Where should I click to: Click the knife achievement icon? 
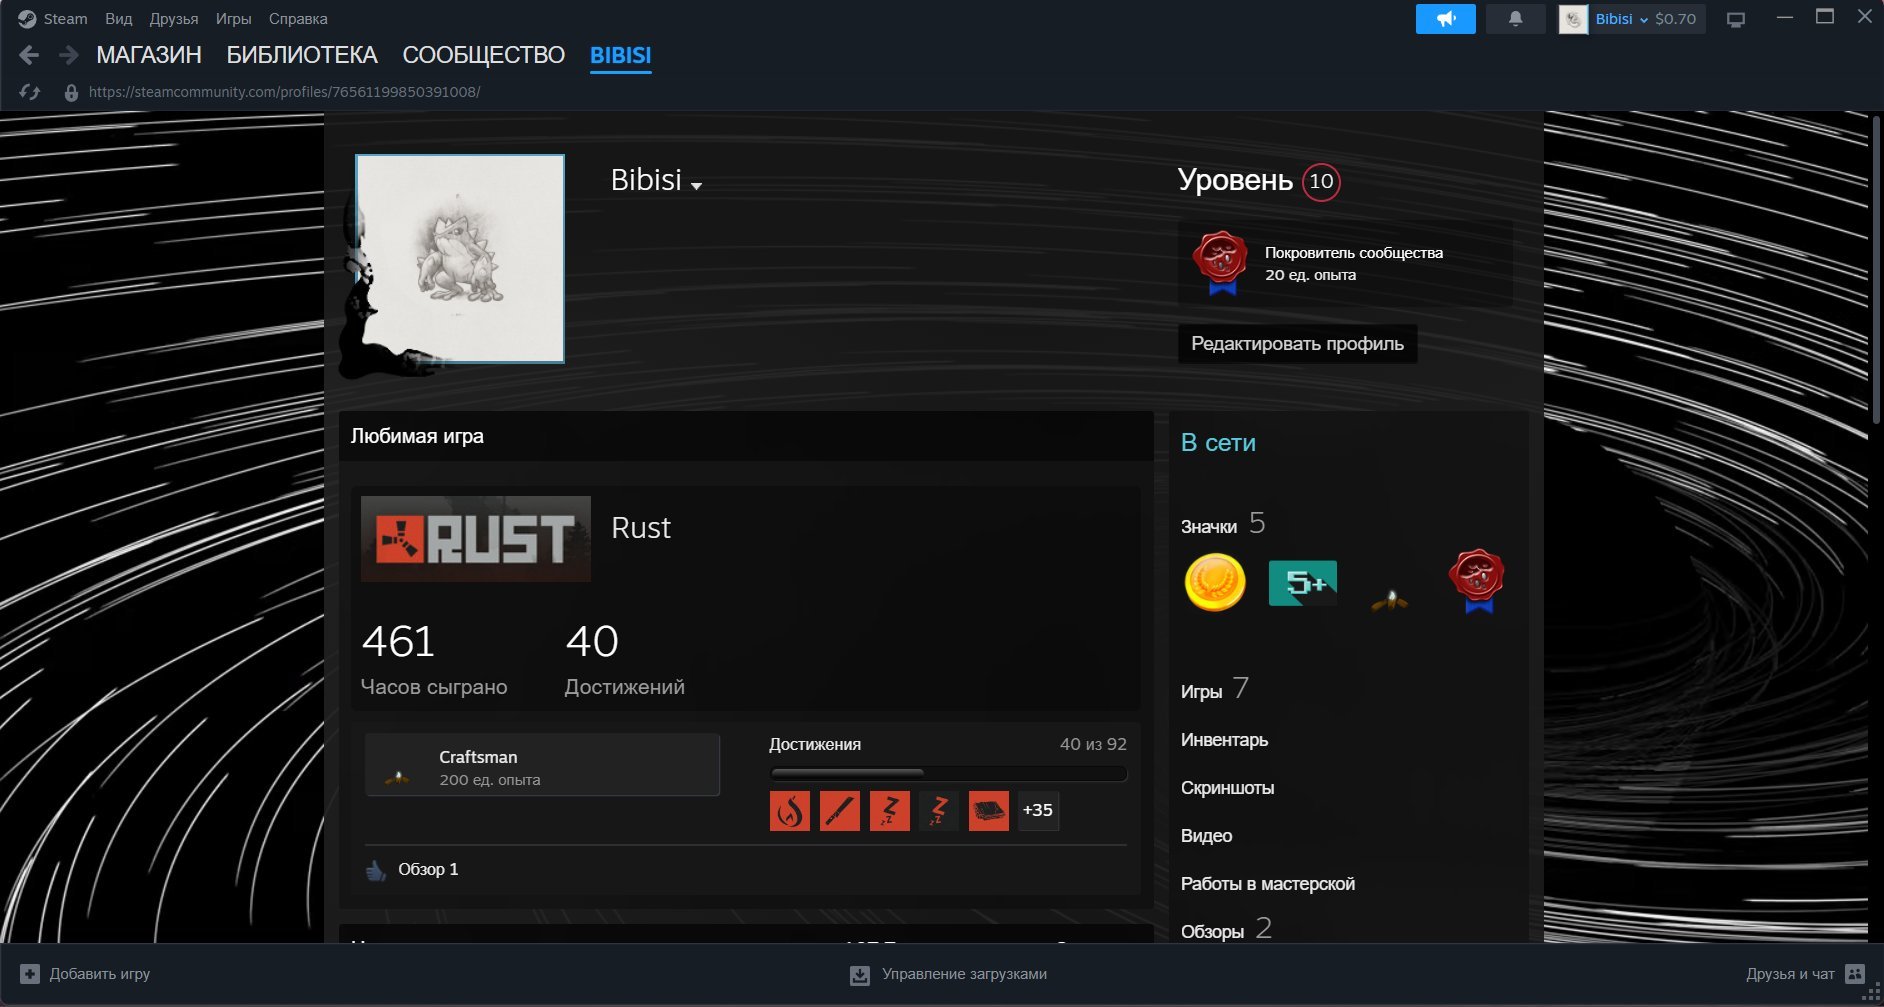[x=840, y=811]
